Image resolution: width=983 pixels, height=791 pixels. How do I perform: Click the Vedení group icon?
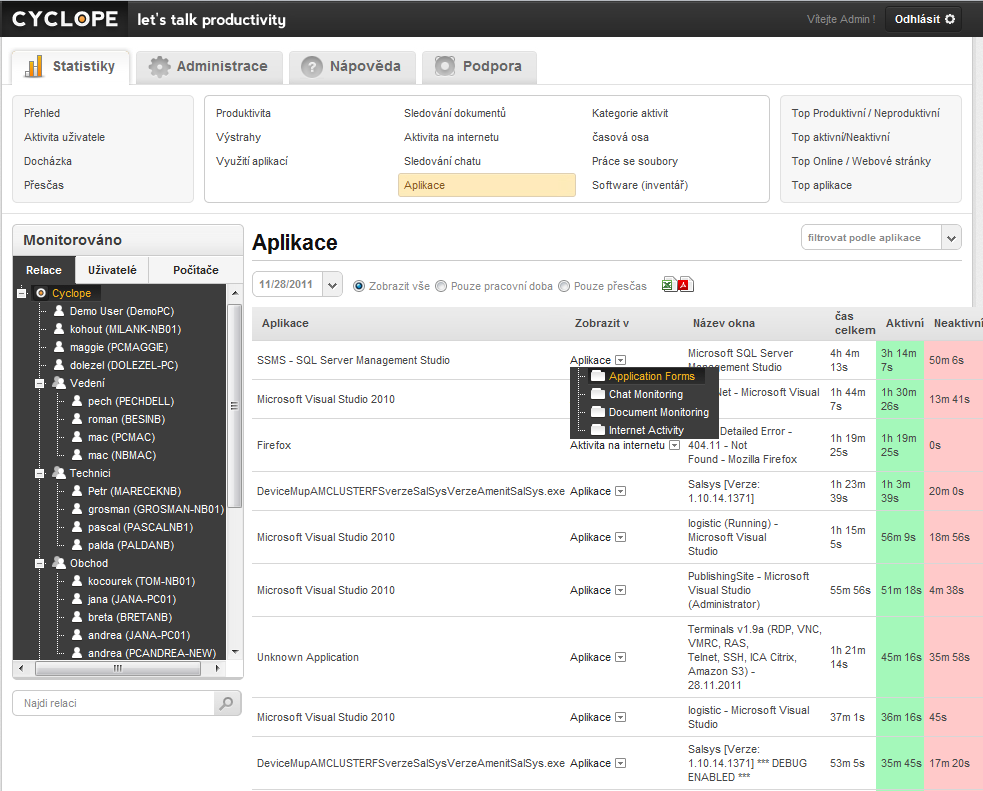[60, 382]
